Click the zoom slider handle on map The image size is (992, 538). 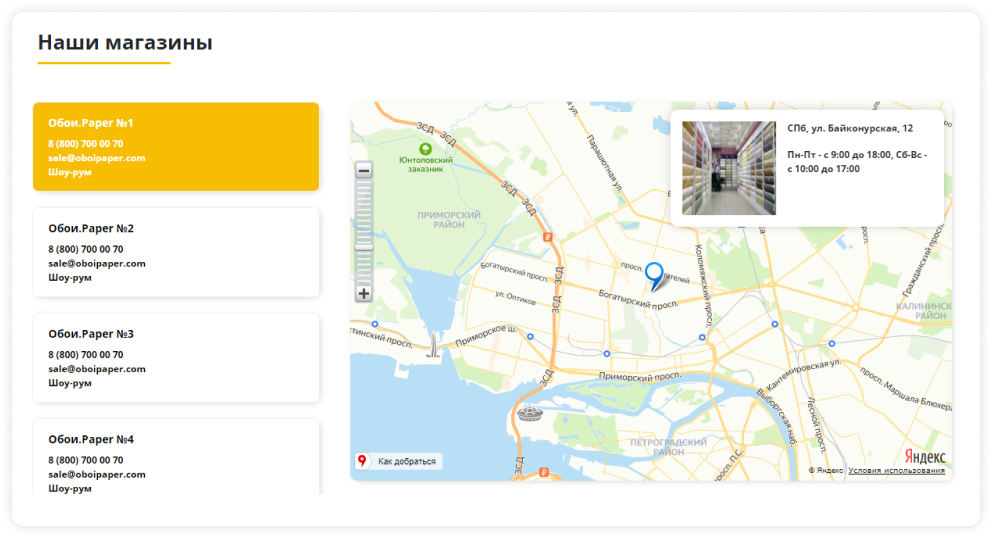coord(364,246)
